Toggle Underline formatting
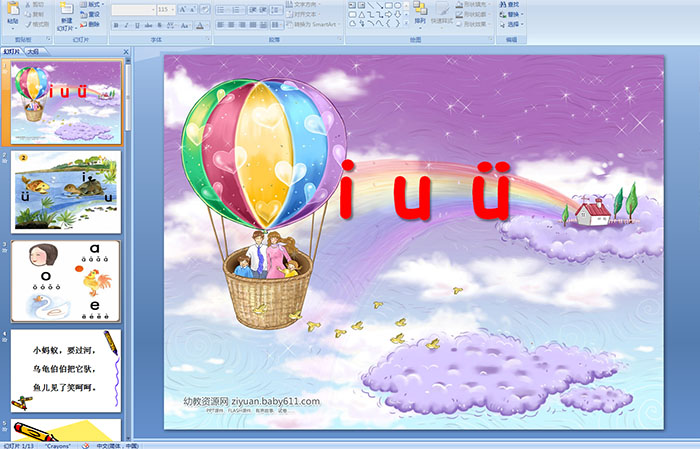The image size is (700, 449). click(x=137, y=25)
